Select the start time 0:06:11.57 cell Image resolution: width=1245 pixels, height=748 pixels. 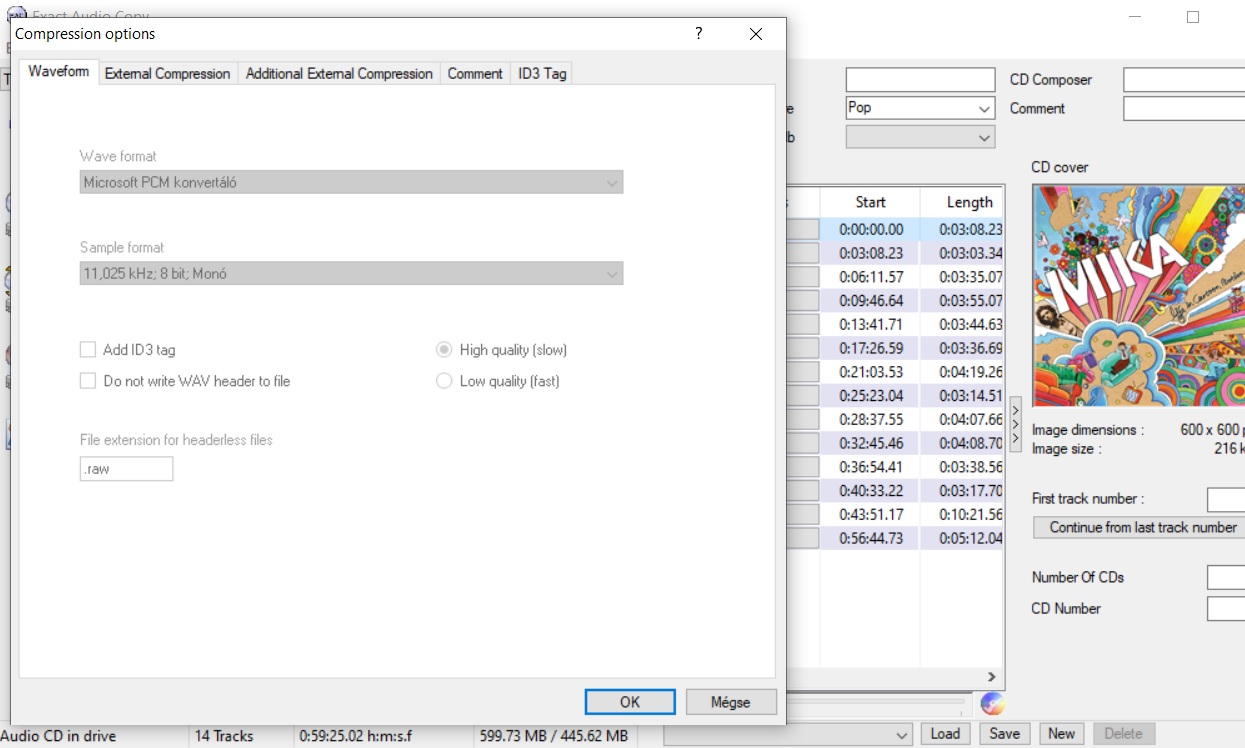coord(870,277)
